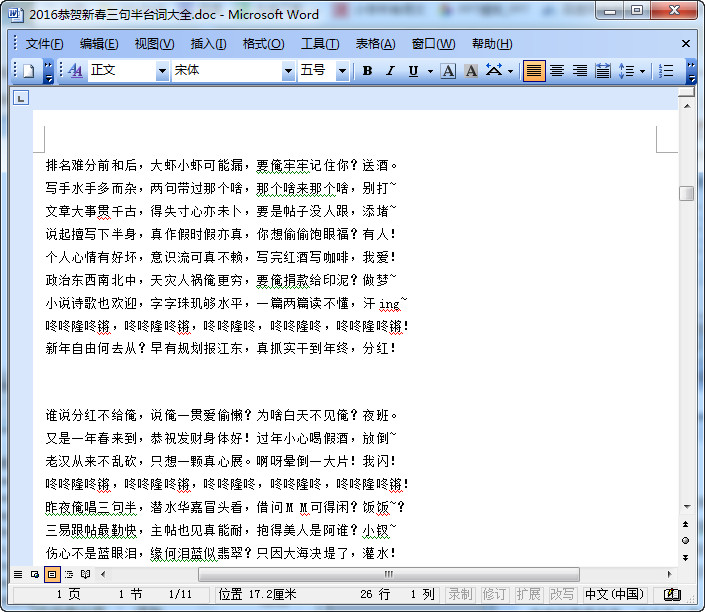Click spelling and grammar status icon
705x612 pixels.
point(672,594)
